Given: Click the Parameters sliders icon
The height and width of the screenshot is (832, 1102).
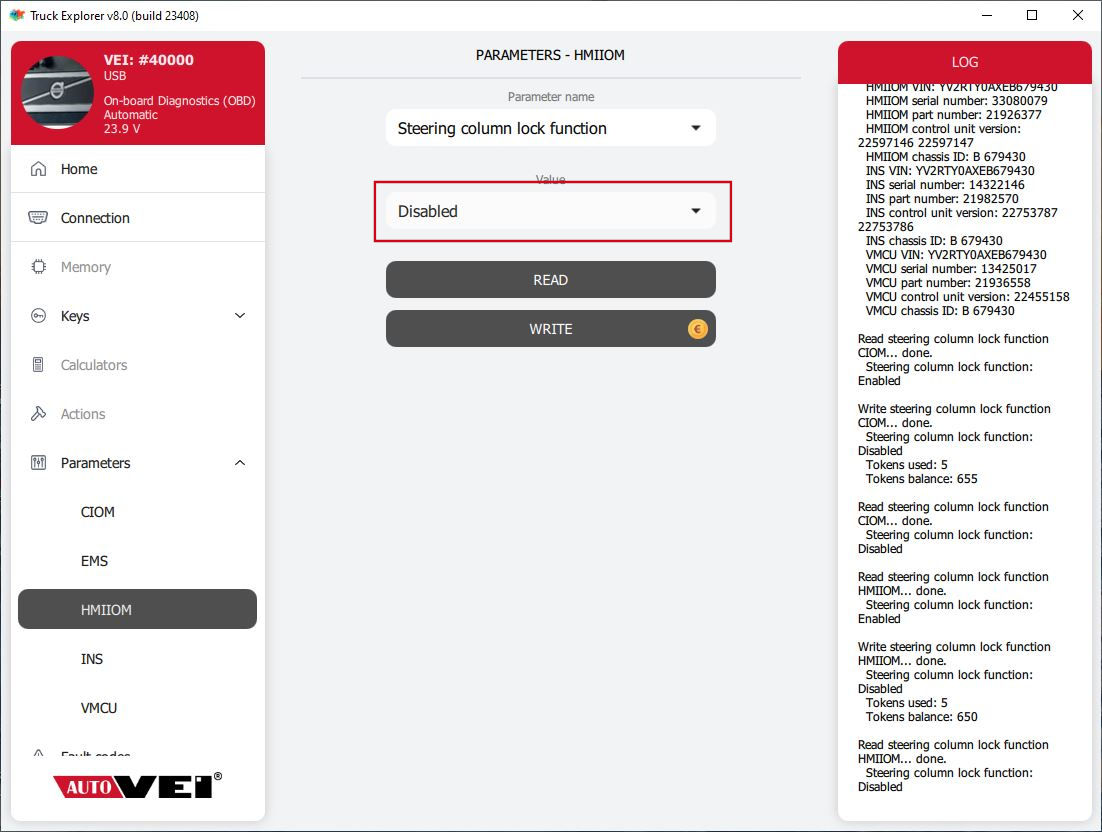Looking at the screenshot, I should [x=39, y=463].
